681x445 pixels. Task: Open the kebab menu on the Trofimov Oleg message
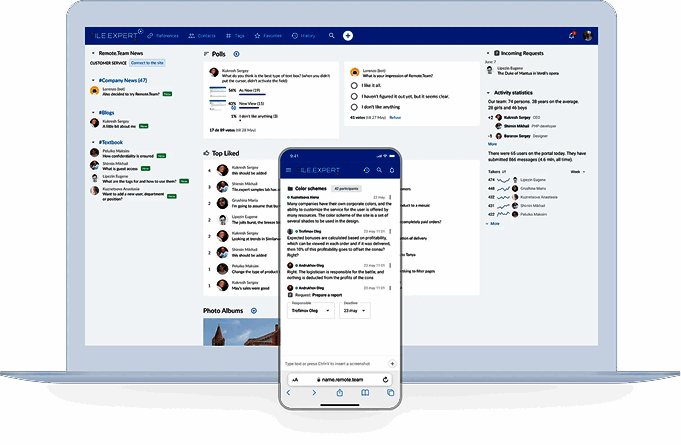[x=390, y=231]
